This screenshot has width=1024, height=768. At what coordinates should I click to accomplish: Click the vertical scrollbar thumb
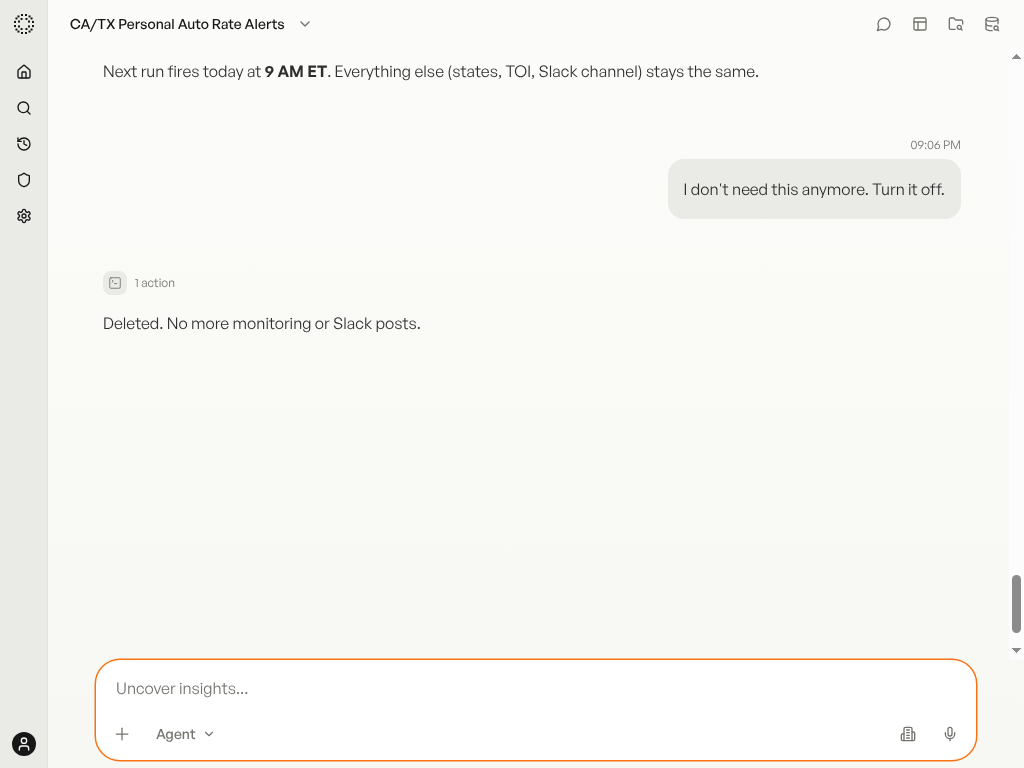coord(1016,604)
